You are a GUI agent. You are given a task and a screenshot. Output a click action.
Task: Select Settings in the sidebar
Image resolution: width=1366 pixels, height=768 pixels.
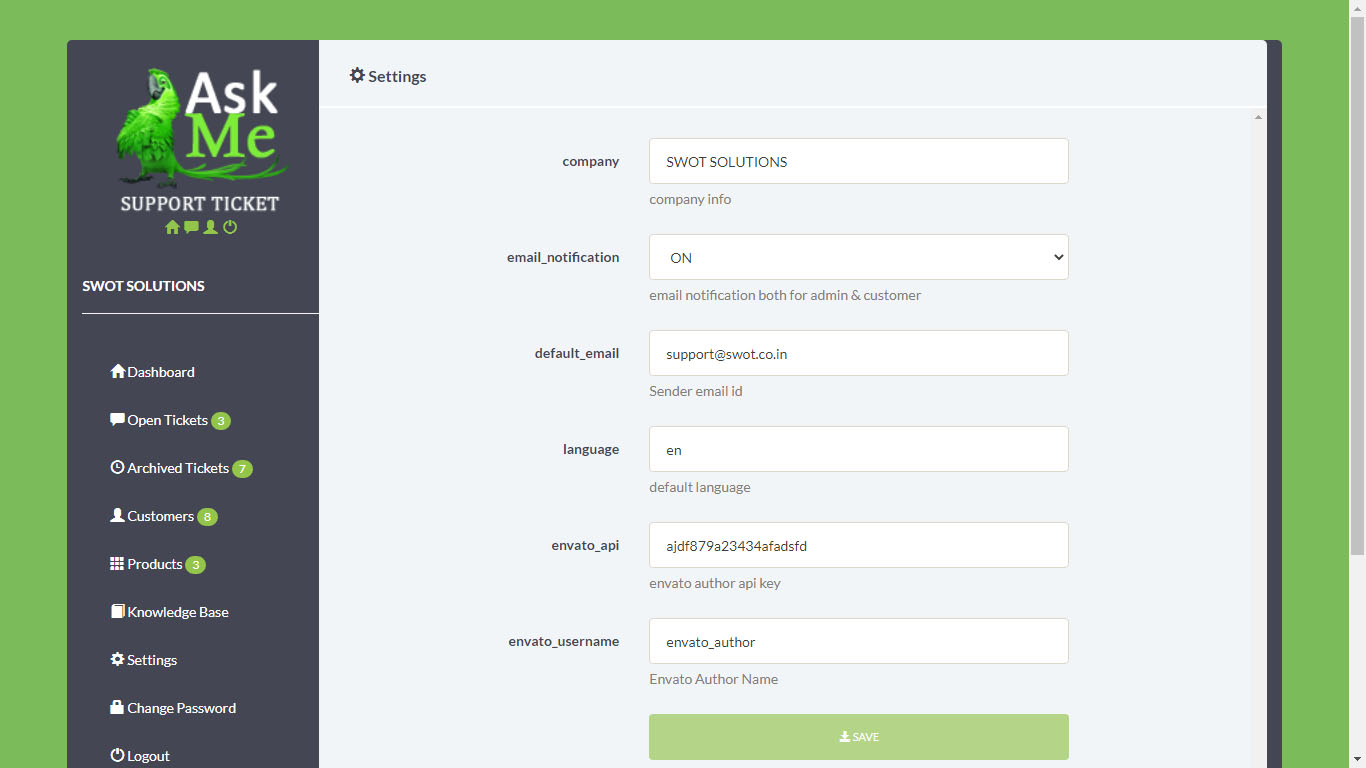click(x=144, y=660)
